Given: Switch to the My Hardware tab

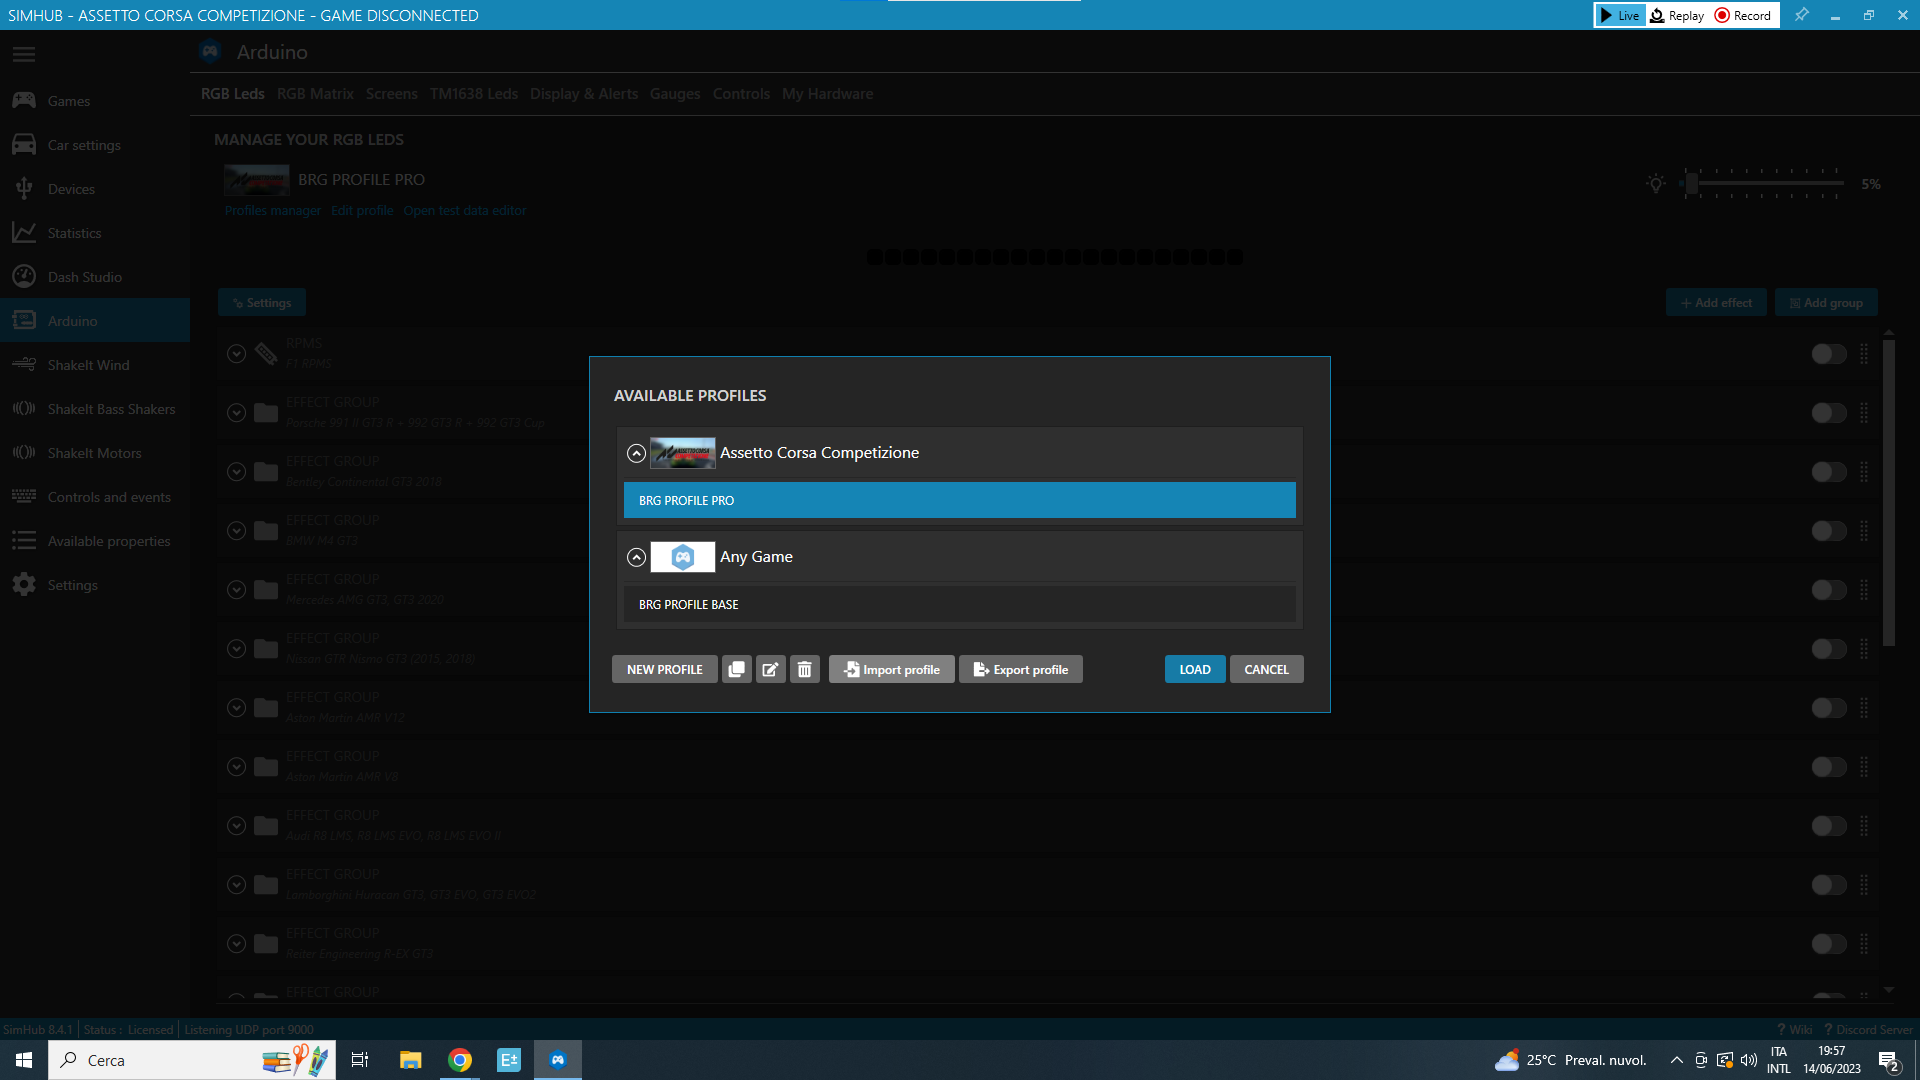Looking at the screenshot, I should [827, 94].
